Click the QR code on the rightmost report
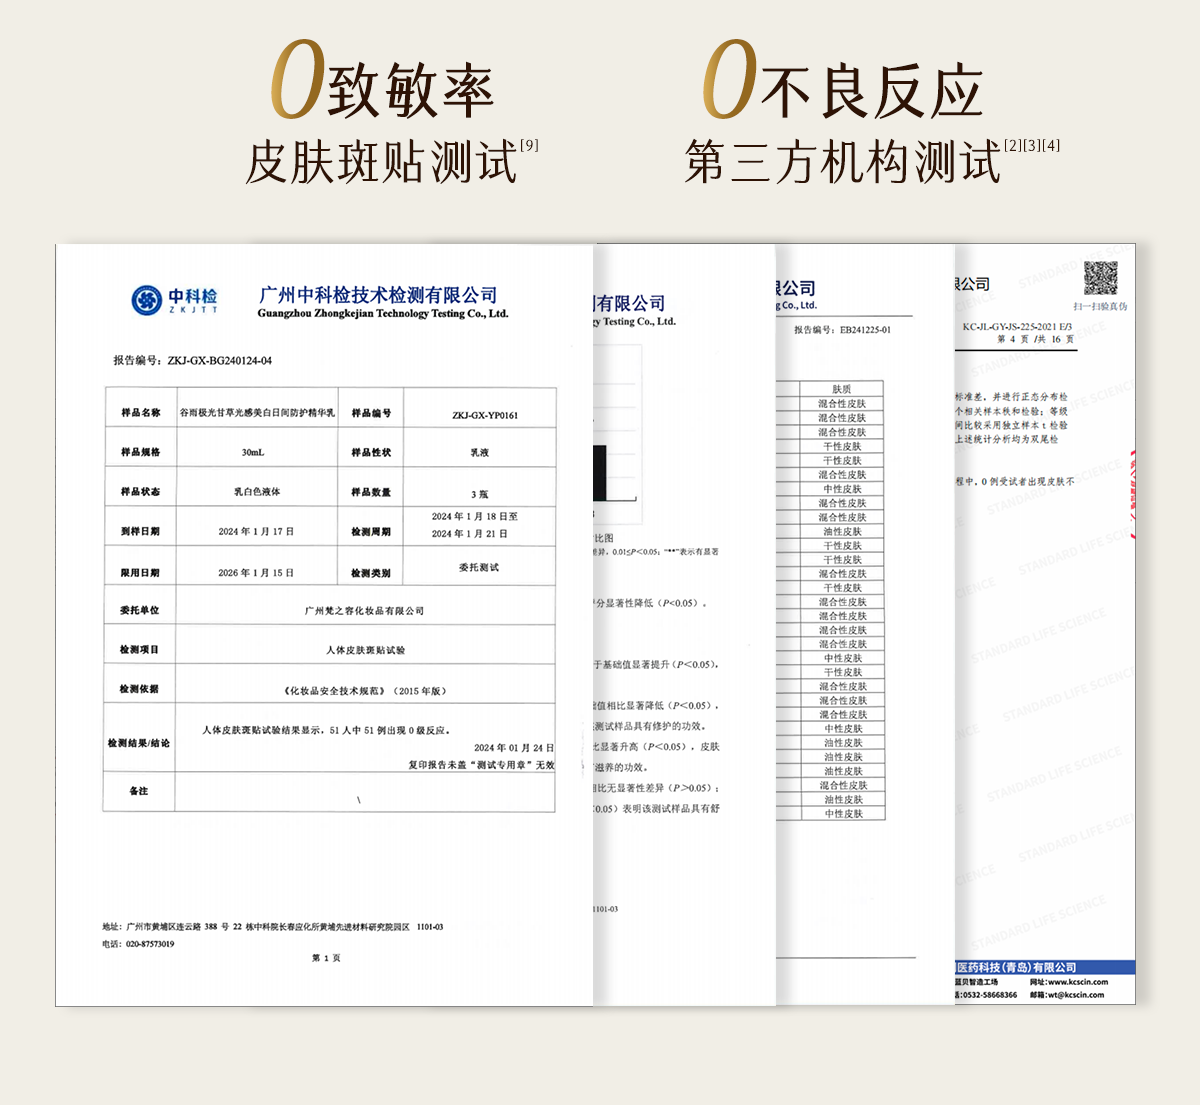1200x1105 pixels. coord(1100,278)
